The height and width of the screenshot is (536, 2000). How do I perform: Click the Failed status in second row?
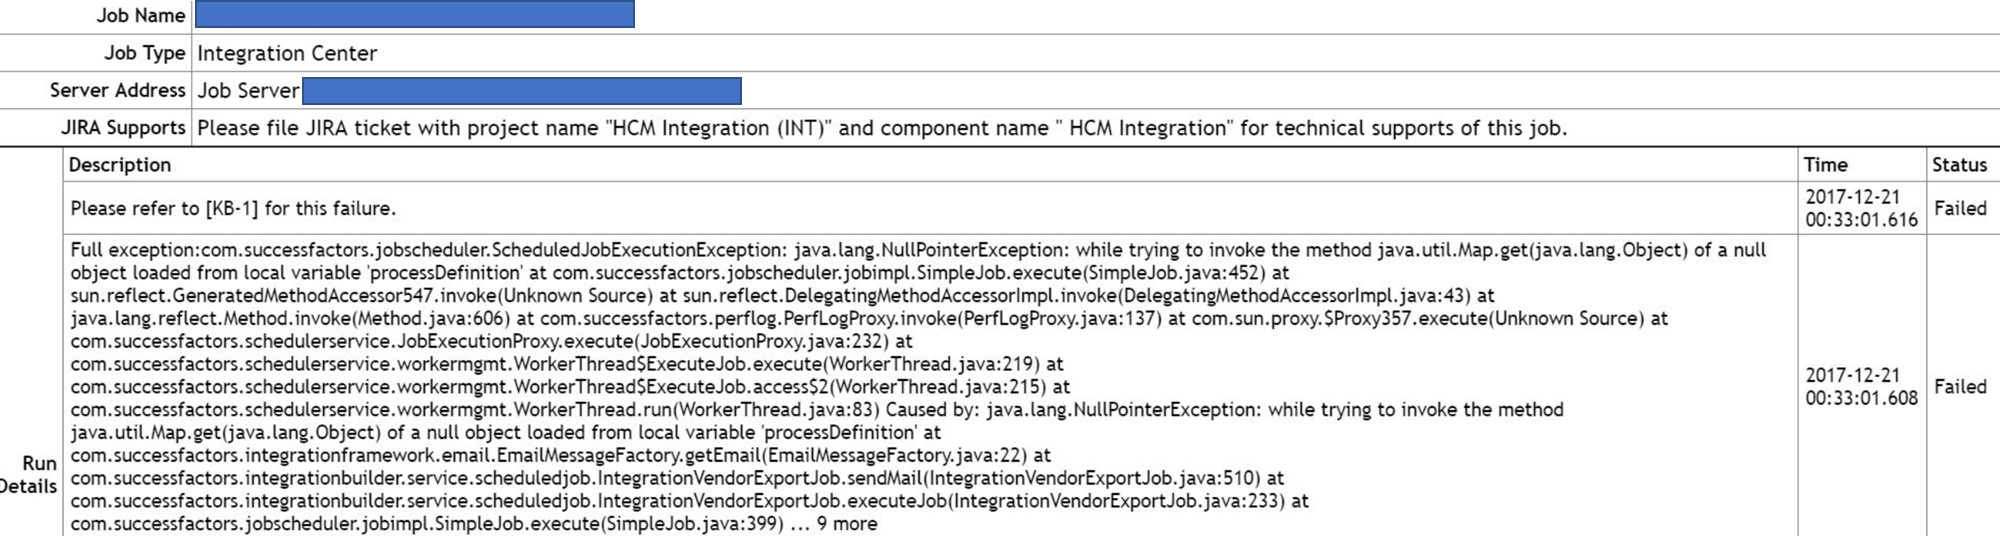pos(1960,386)
